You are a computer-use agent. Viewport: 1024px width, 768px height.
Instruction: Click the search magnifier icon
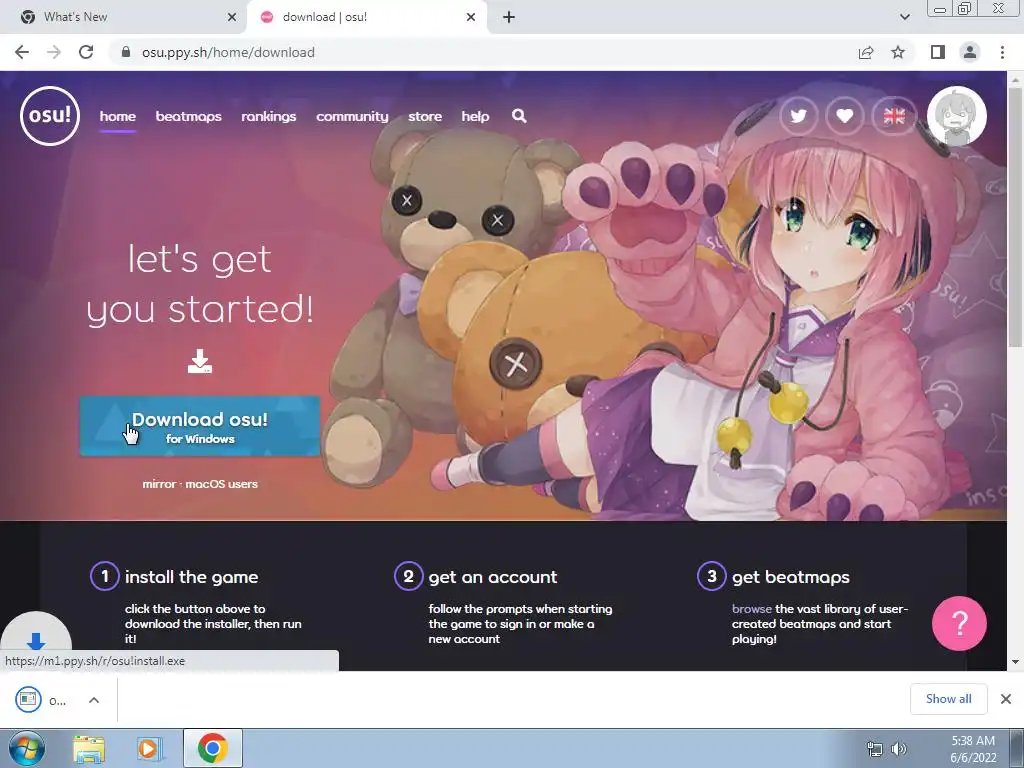click(519, 116)
